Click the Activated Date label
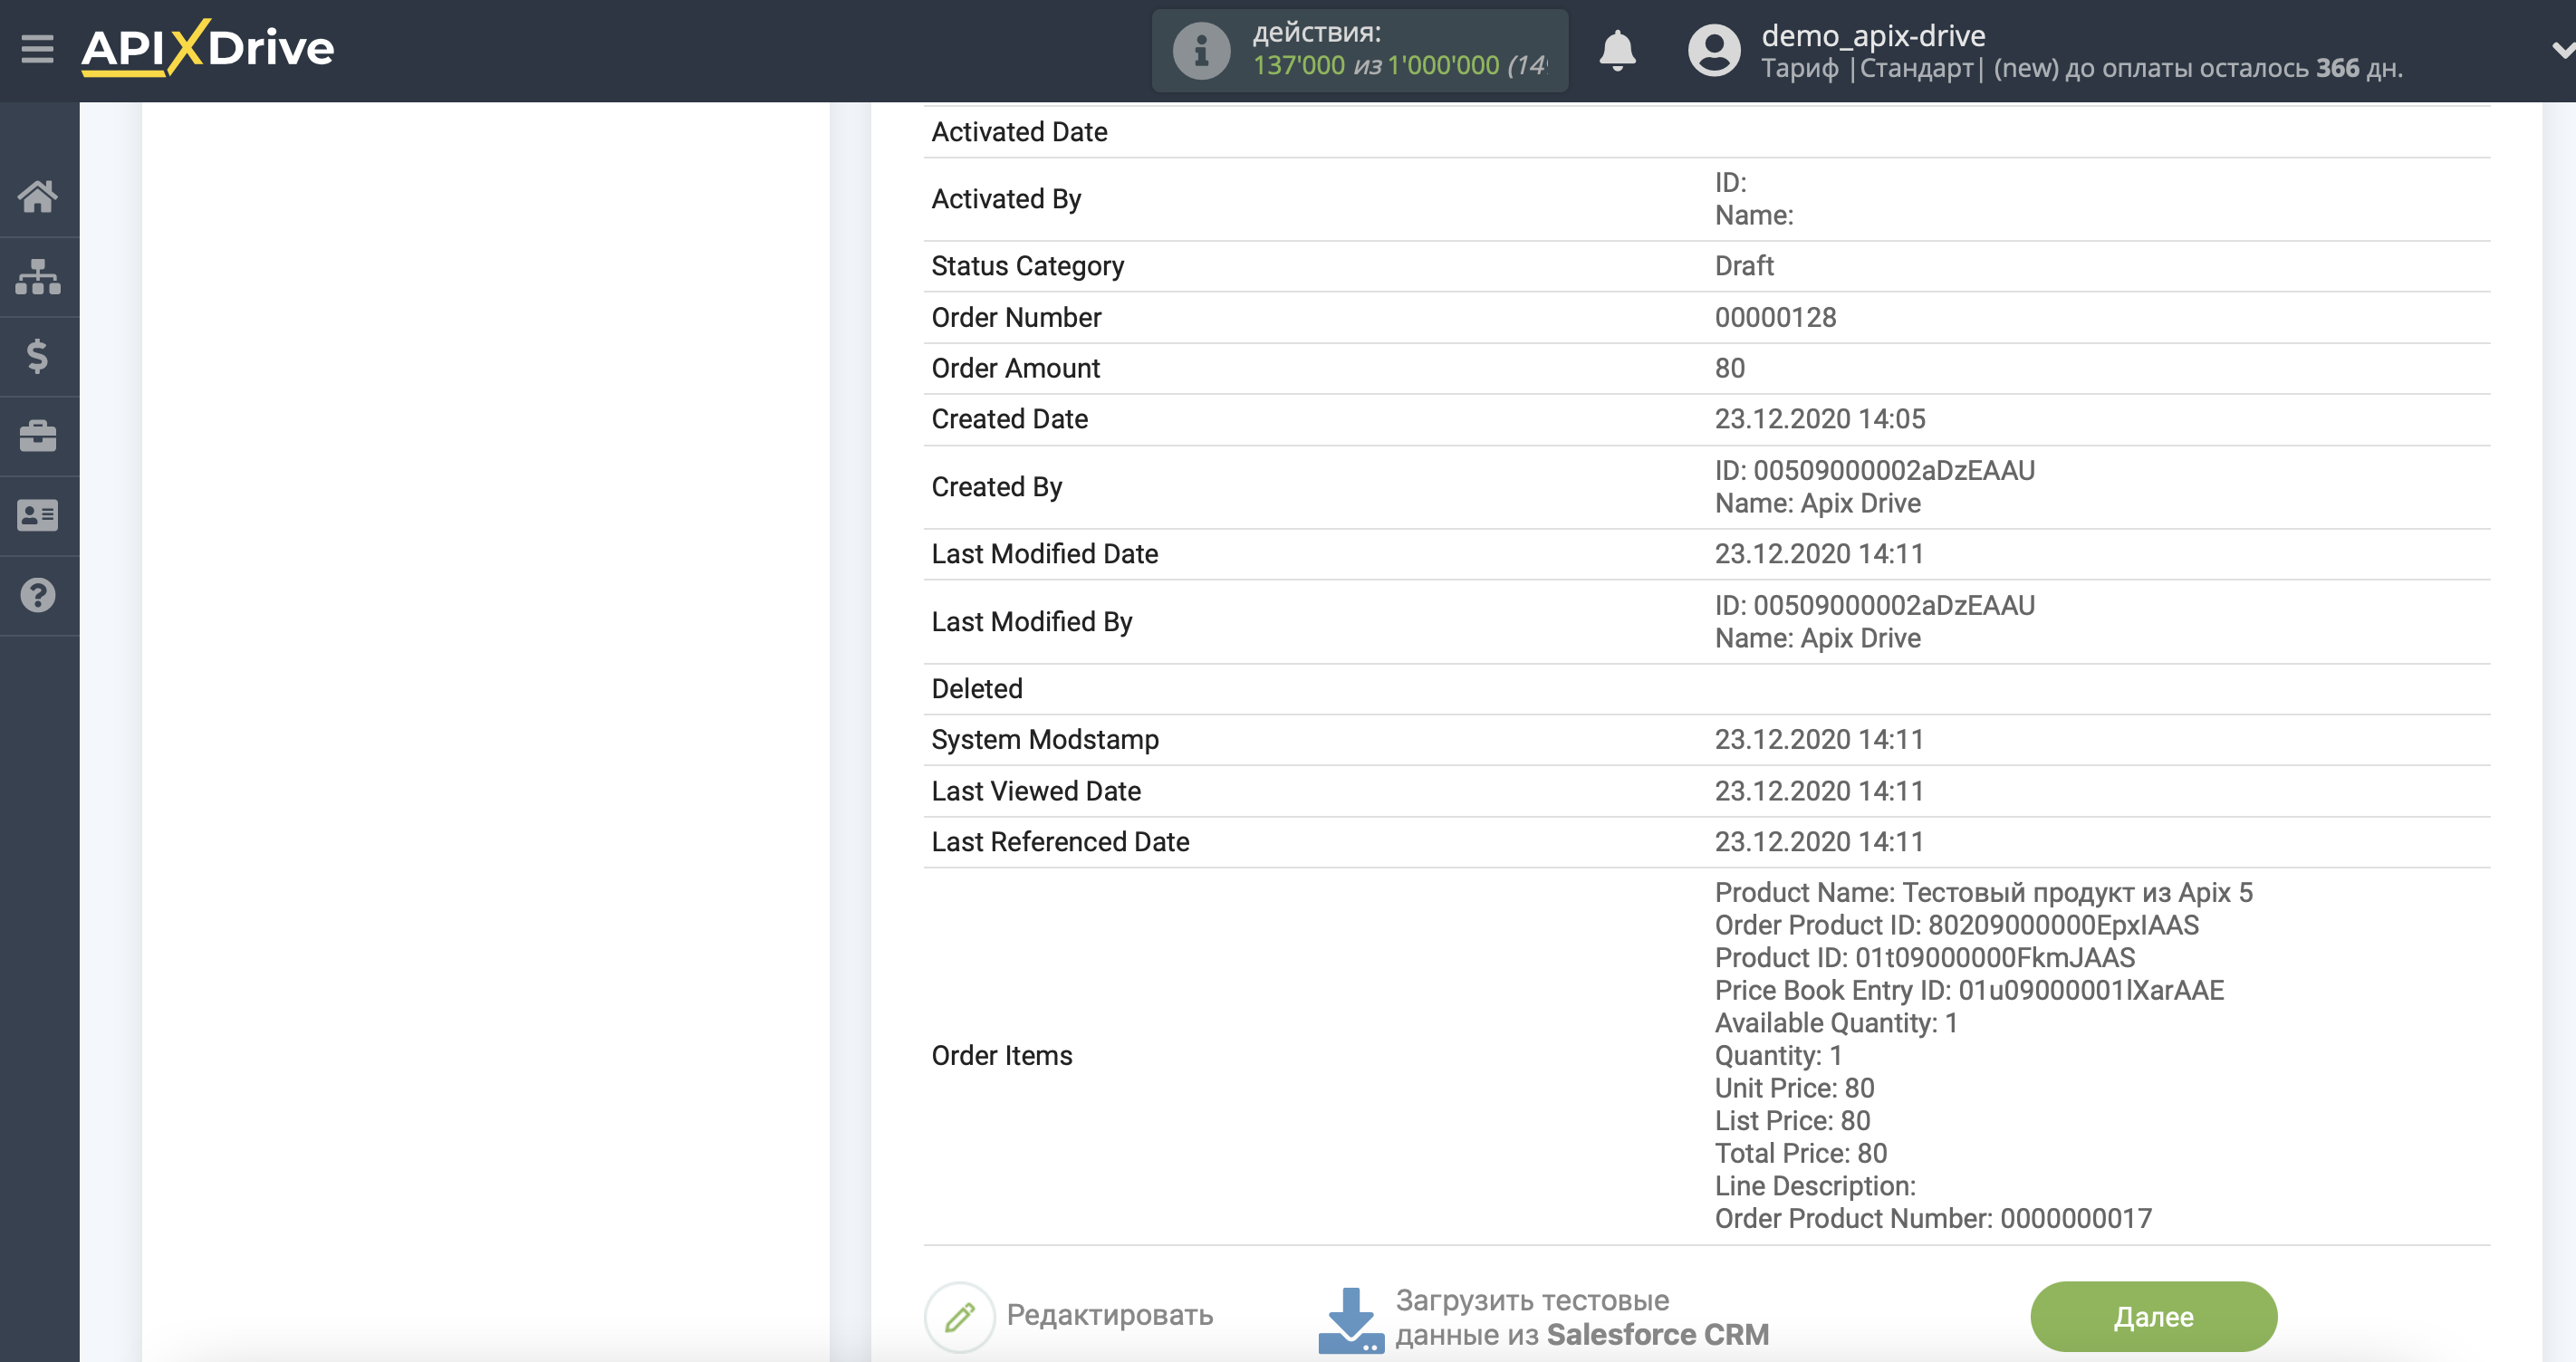The image size is (2576, 1362). click(x=1019, y=132)
